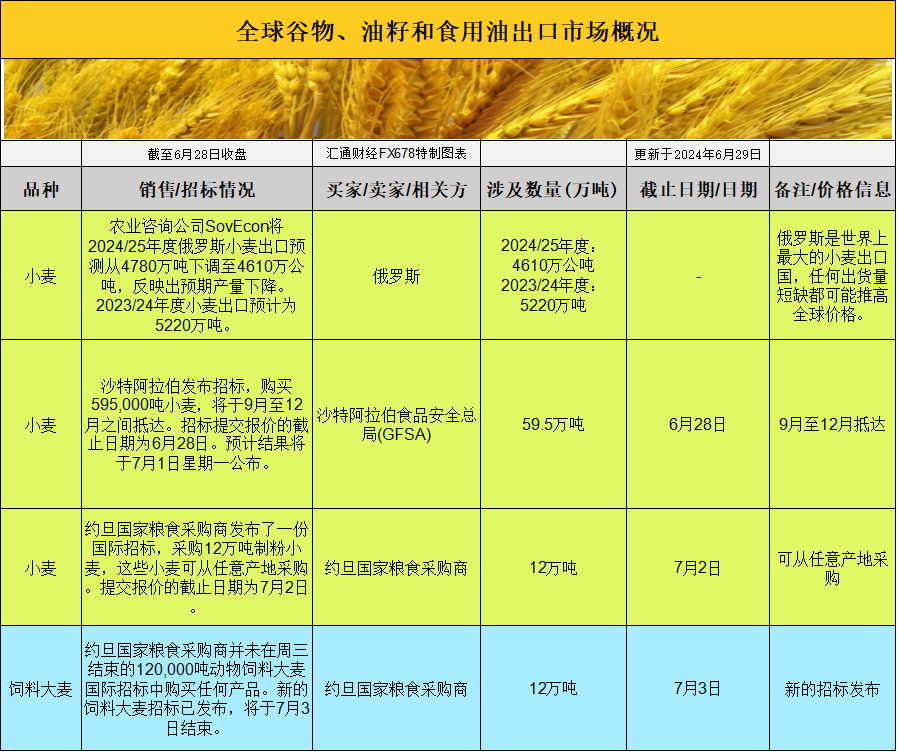Select the 俄罗斯是世界上最大的小麦出口国 remark cell
Screen dimensions: 897x752
coord(832,276)
